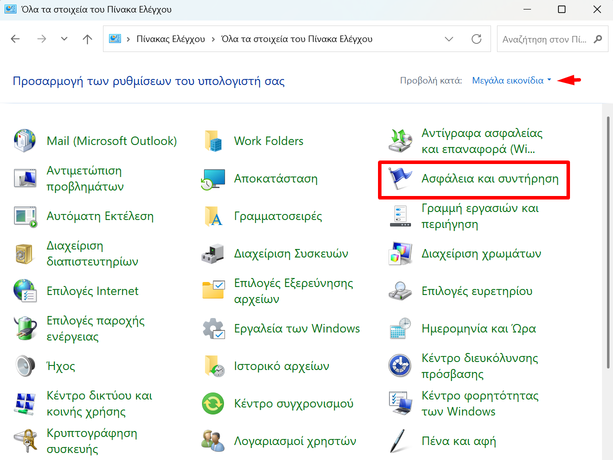Open the Ημερομηνία και Ώρα icon
Image resolution: width=613 pixels, height=460 pixels.
[400, 328]
